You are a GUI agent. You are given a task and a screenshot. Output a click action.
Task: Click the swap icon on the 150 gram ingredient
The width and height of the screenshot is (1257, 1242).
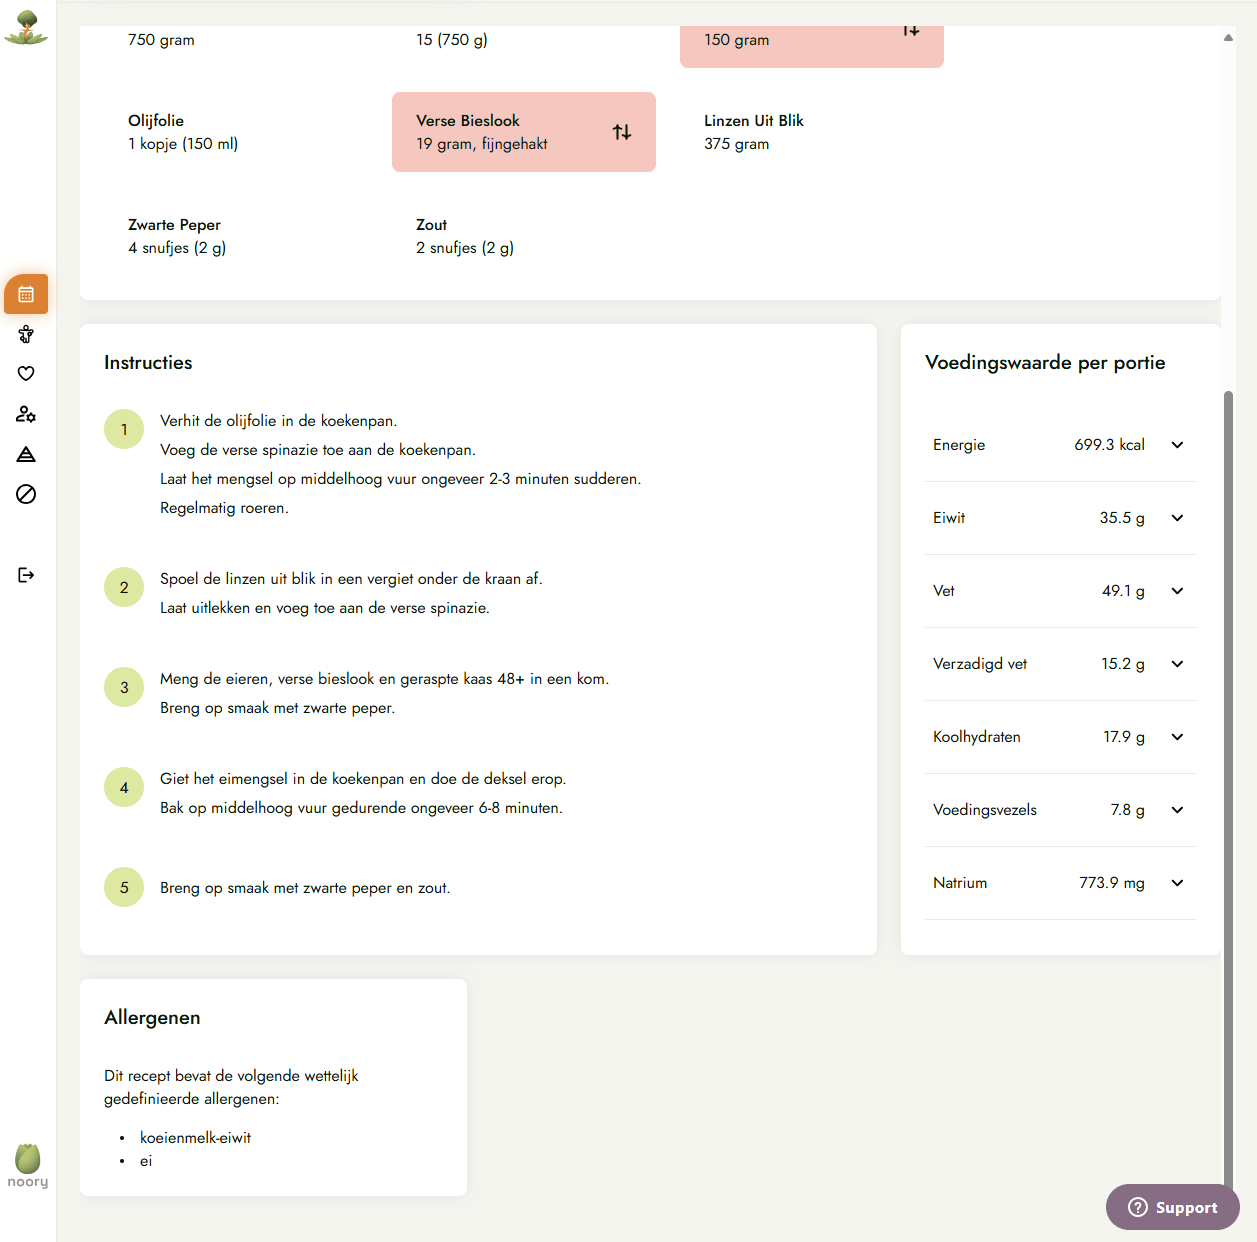[x=910, y=31]
